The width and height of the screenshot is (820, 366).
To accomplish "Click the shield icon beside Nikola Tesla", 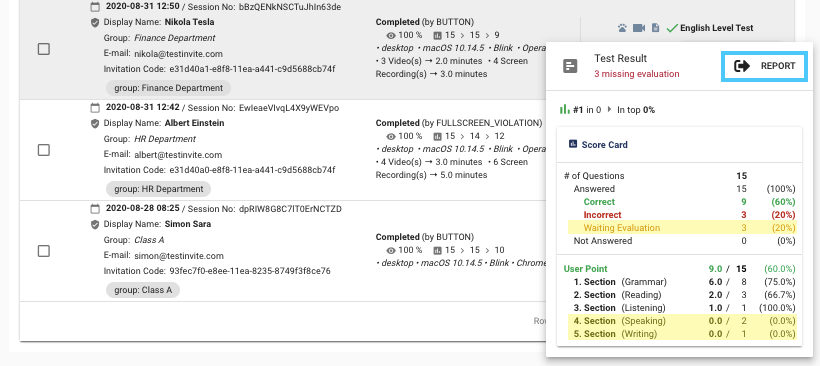I will [x=95, y=22].
